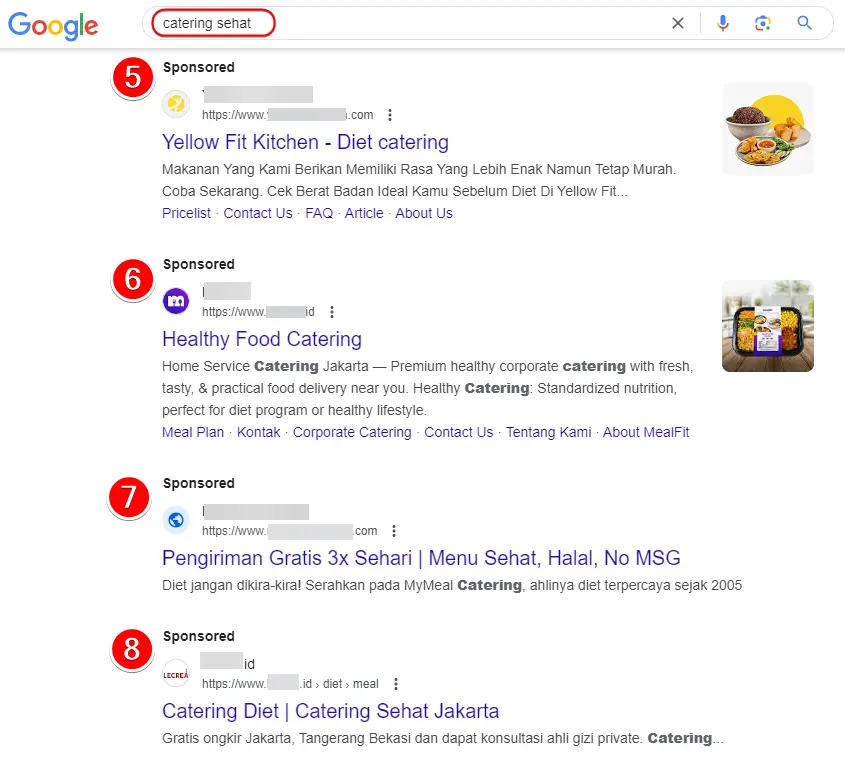
Task: Click the Yellow Fit Kitchen .com URL
Action: [287, 115]
